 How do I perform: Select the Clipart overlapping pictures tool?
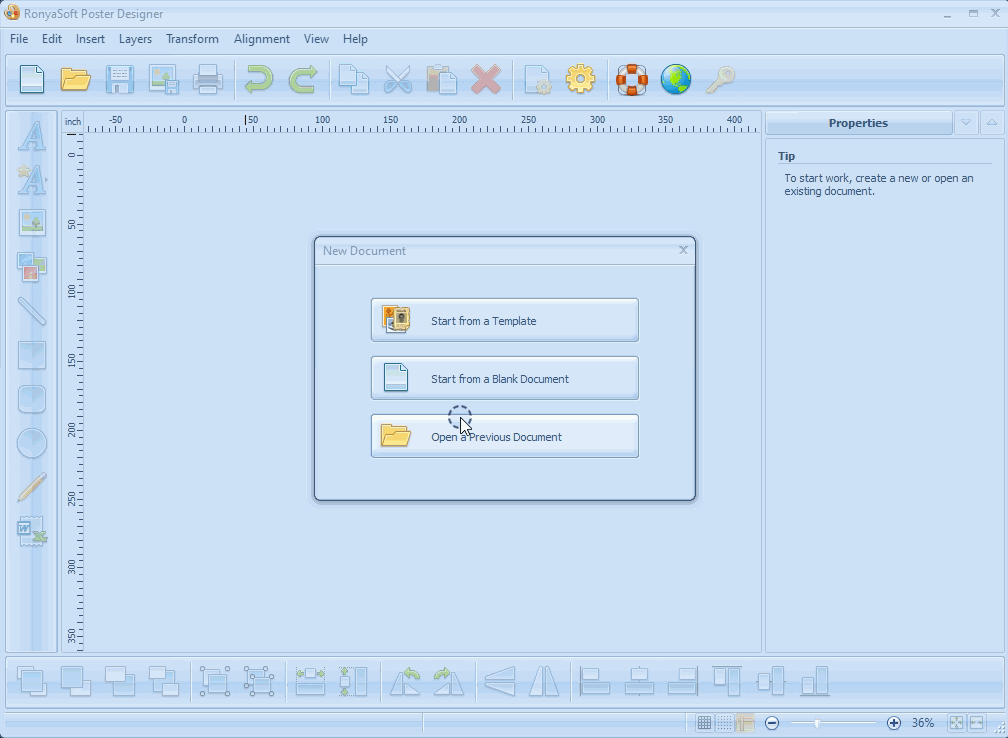[x=32, y=267]
